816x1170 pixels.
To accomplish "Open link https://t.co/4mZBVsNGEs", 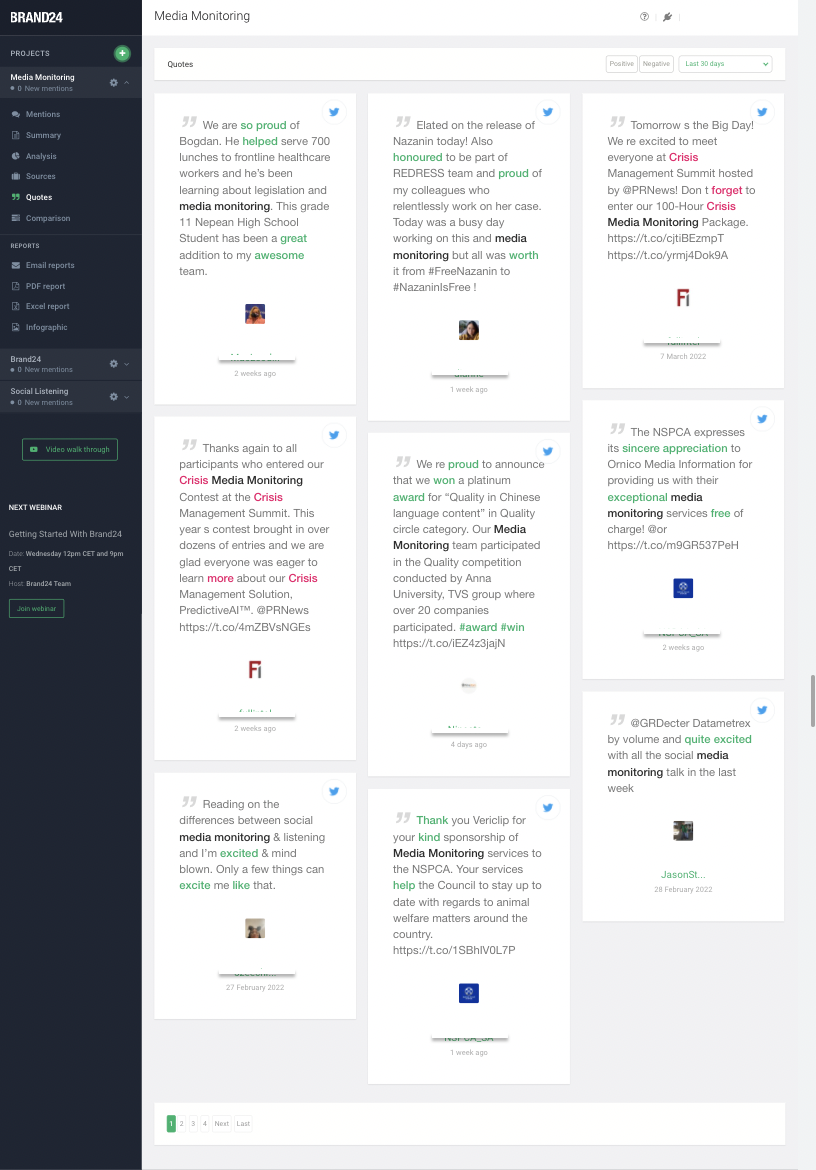I will click(x=245, y=627).
